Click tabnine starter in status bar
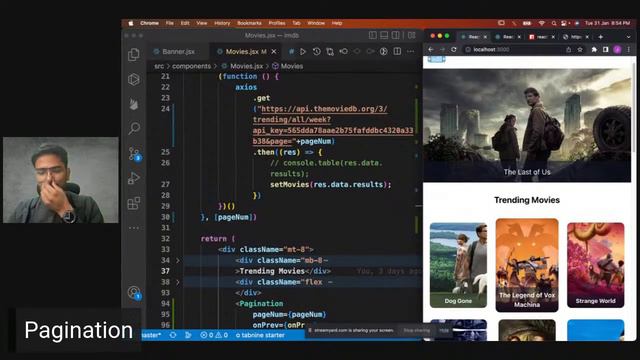The image size is (640, 360). pyautogui.click(x=260, y=335)
